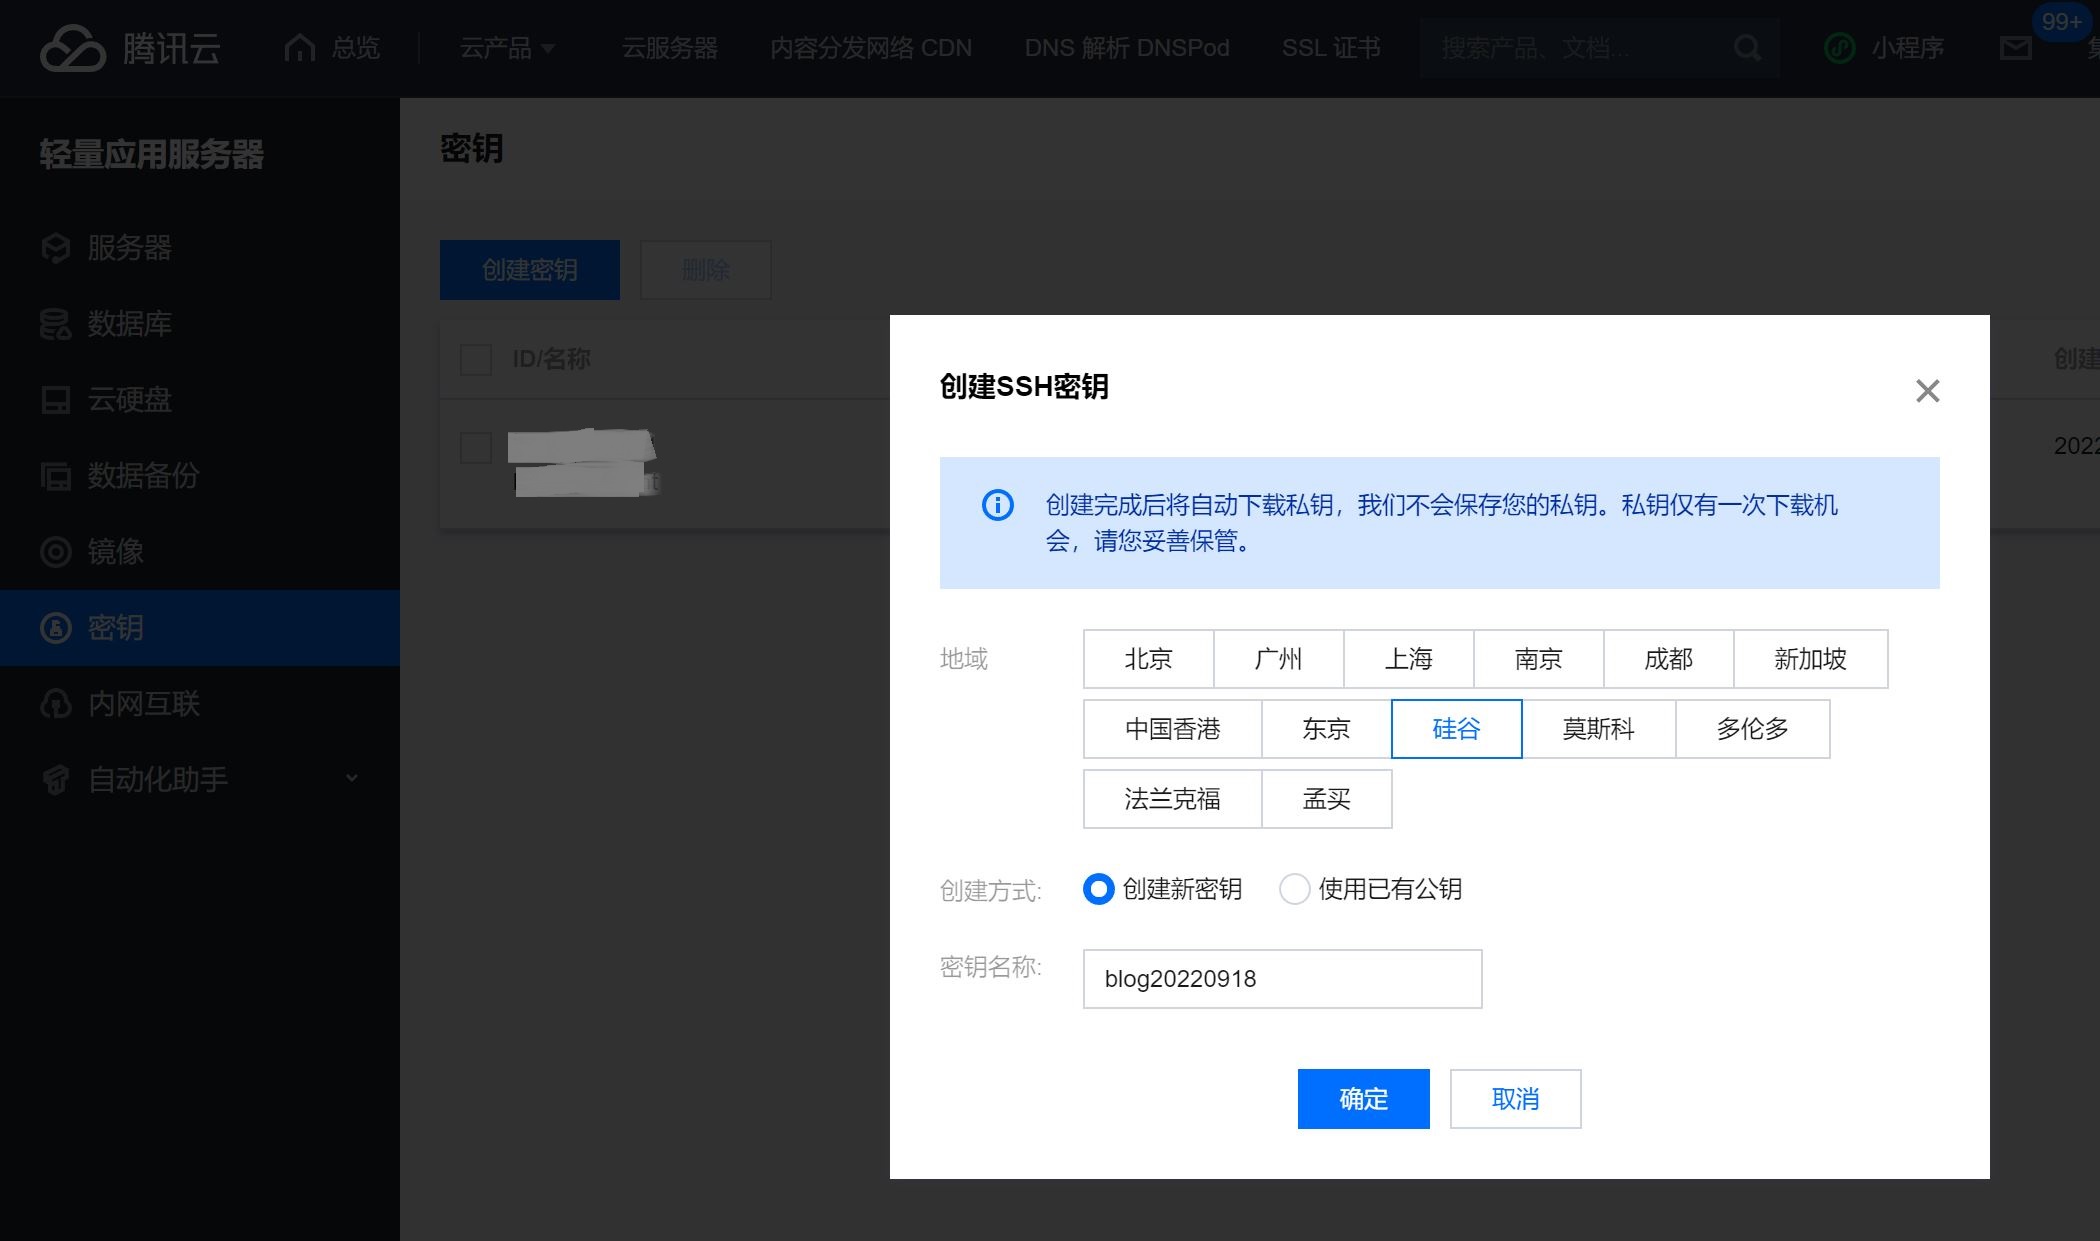Choose the 孟买 region
The width and height of the screenshot is (2100, 1241).
[1326, 799]
